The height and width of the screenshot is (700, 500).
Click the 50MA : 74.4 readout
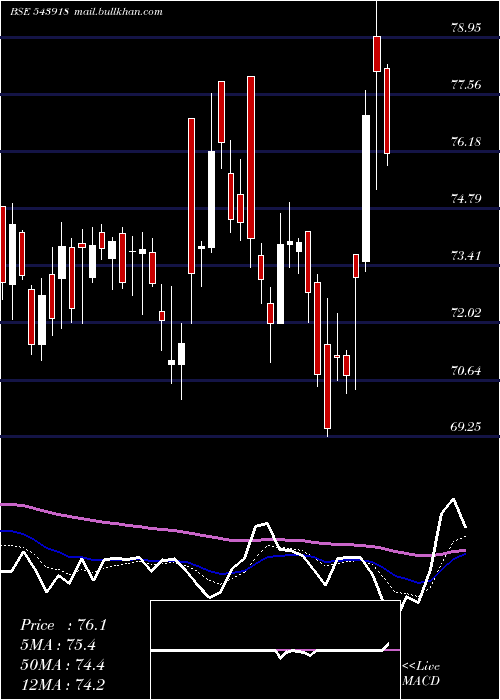pyautogui.click(x=62, y=665)
